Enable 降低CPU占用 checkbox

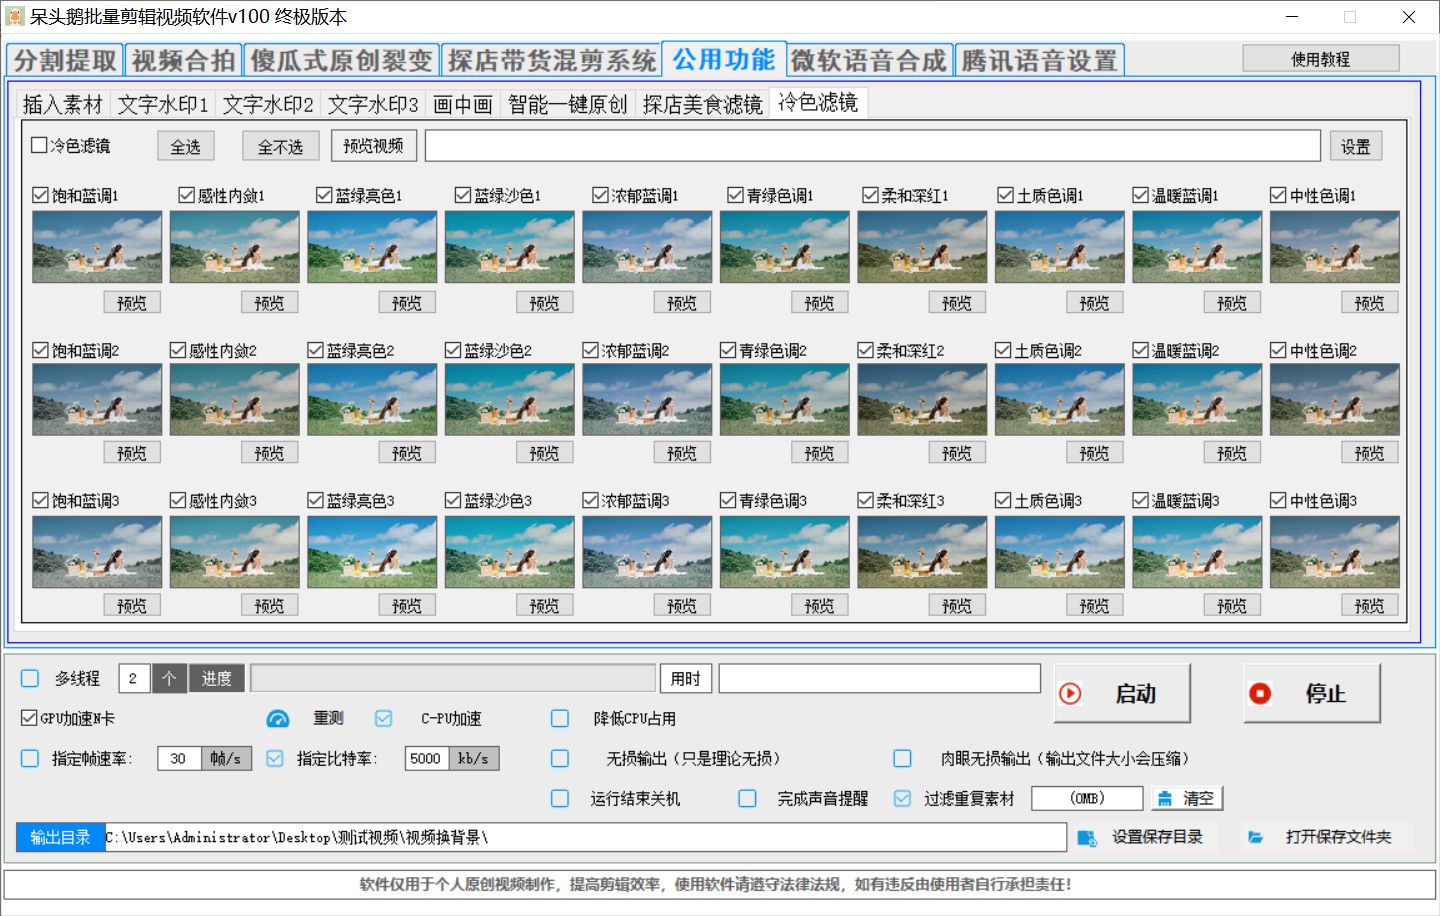560,718
